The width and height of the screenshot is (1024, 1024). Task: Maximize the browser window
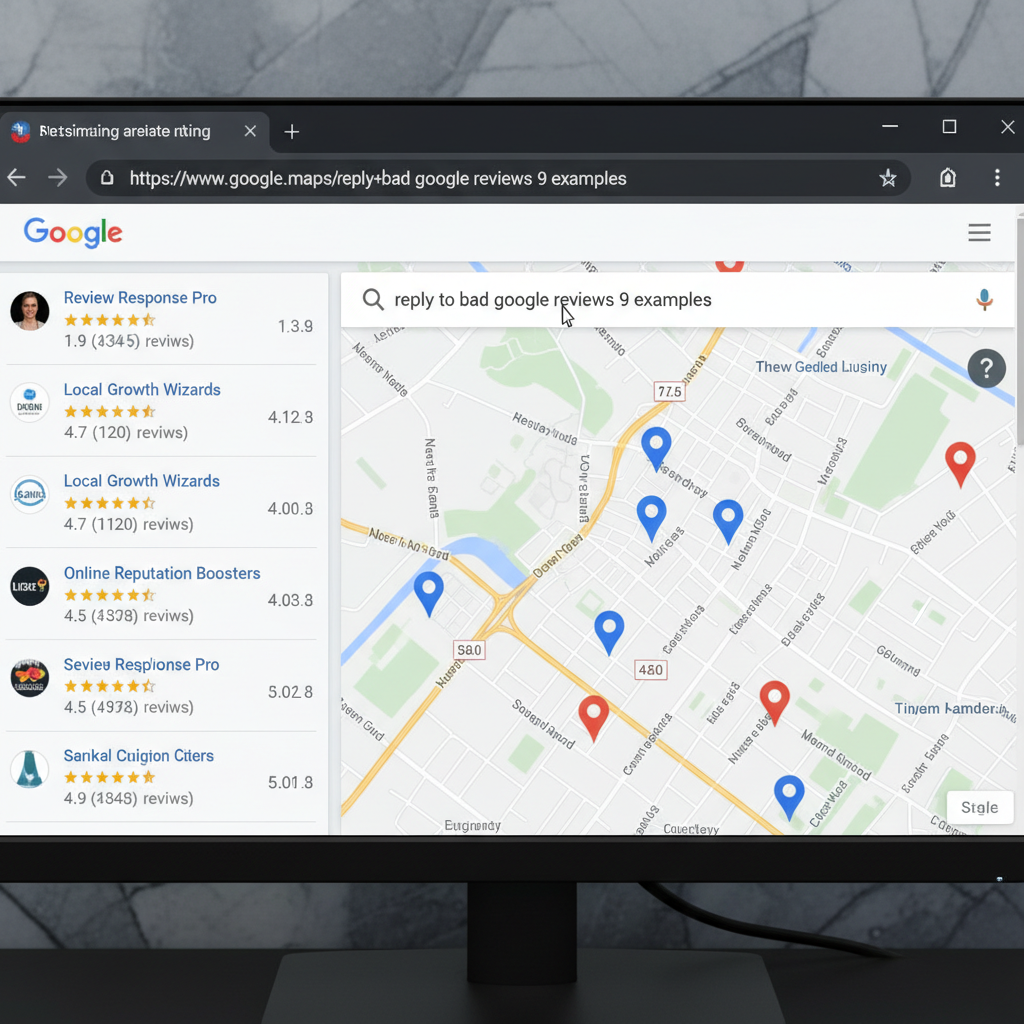coord(949,126)
